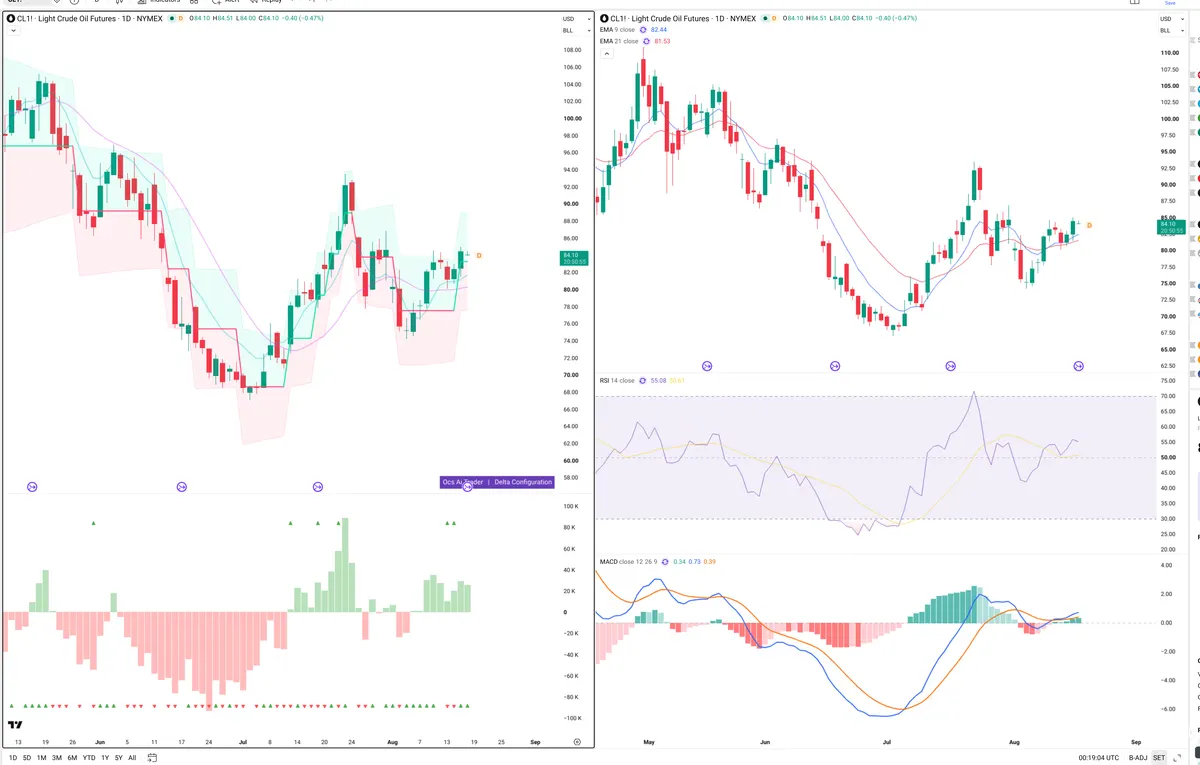Click the purple event marker near May on right chart
The height and width of the screenshot is (765, 1200).
(708, 366)
